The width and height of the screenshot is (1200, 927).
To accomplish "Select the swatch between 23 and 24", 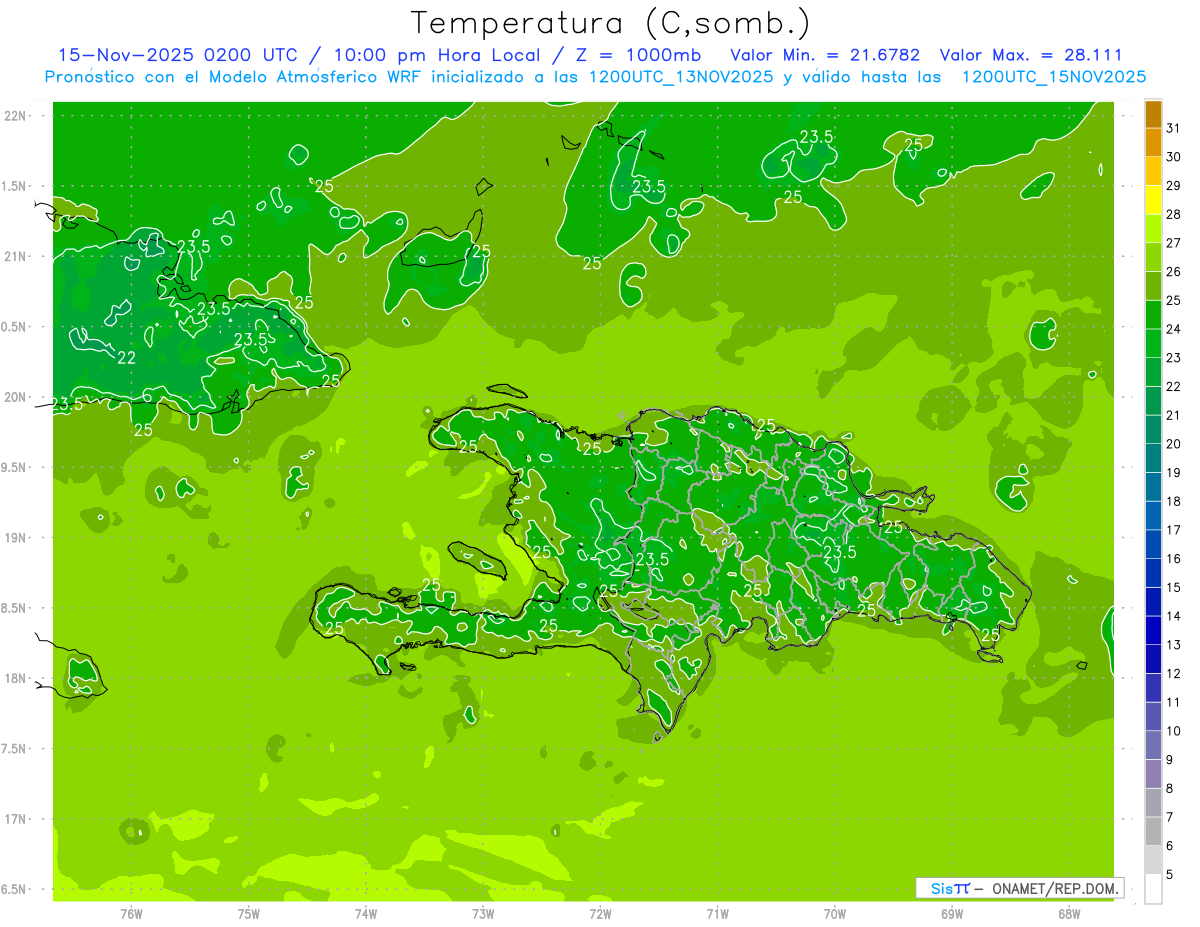I will tap(1153, 343).
